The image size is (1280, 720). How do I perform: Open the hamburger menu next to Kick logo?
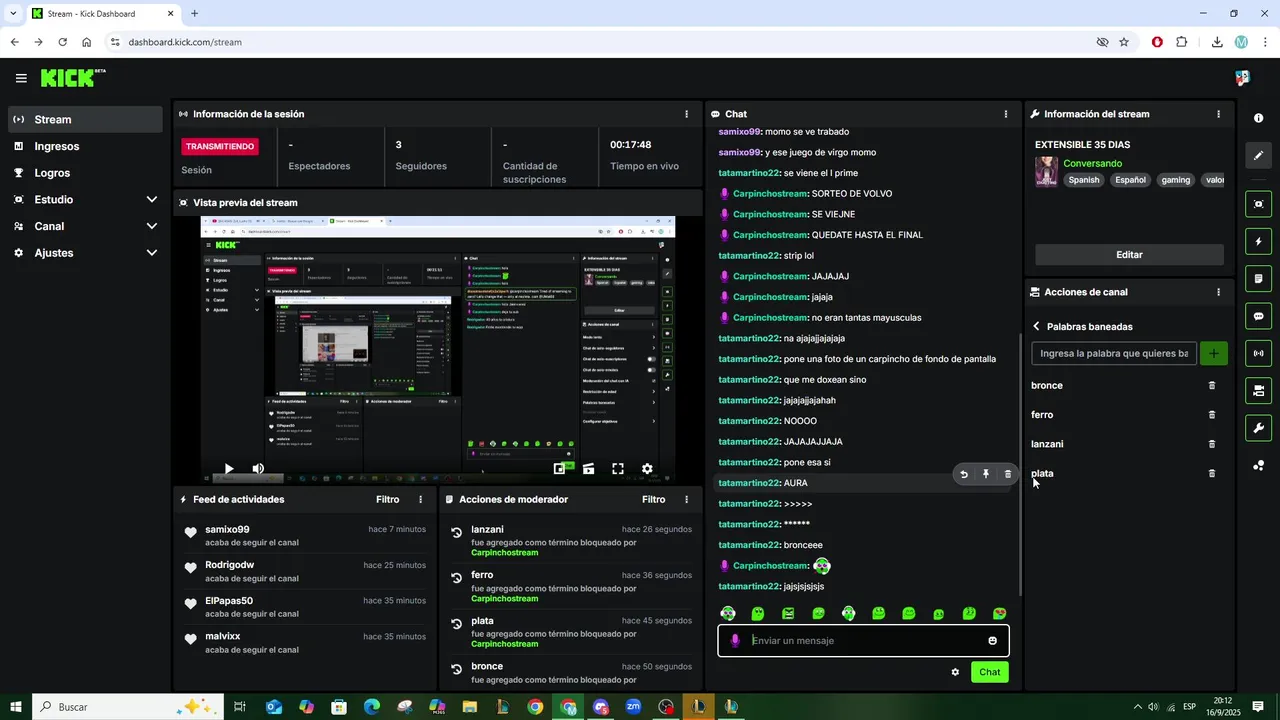click(x=21, y=78)
